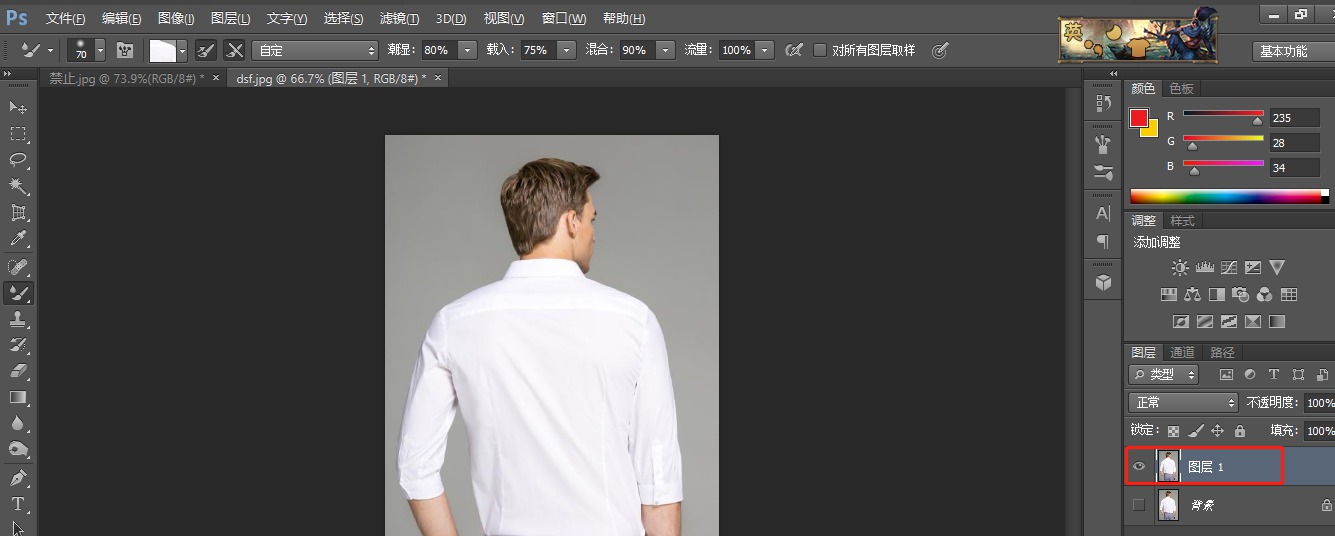The image size is (1335, 536).
Task: Open the 自定 brush combination dropdown
Action: click(x=315, y=50)
